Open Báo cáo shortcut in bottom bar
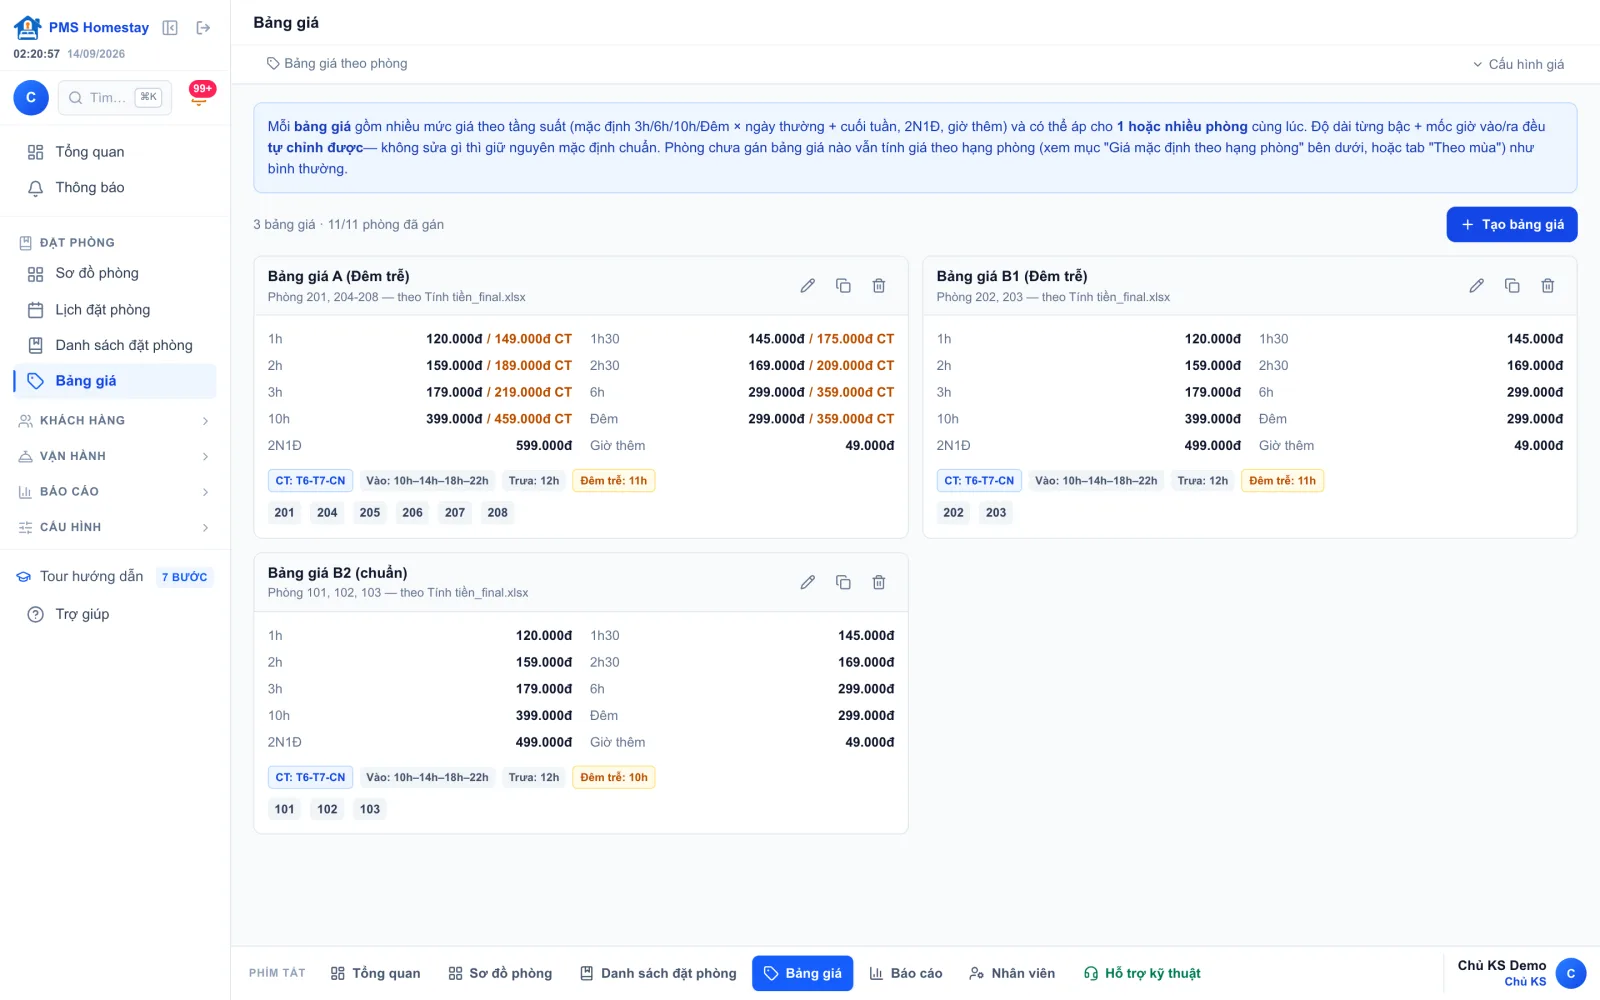1600x1000 pixels. pyautogui.click(x=906, y=973)
